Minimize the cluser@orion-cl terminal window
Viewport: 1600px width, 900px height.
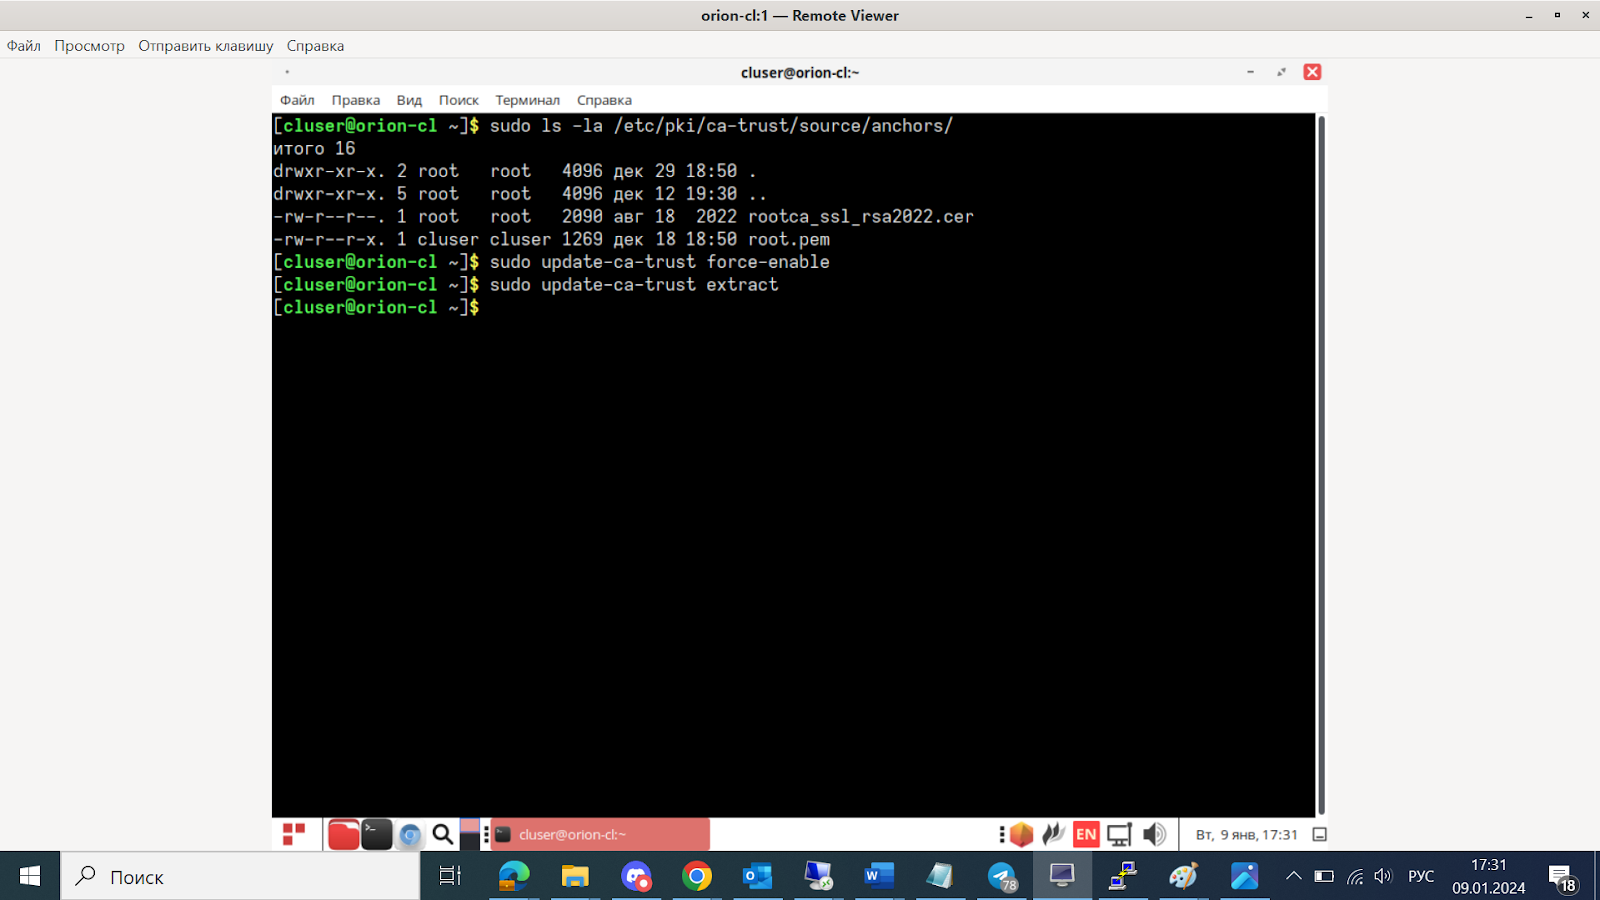point(1250,72)
